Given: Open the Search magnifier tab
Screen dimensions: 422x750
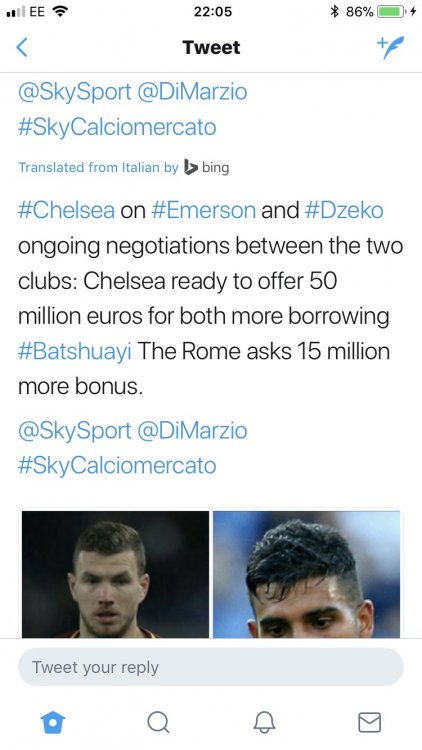Looking at the screenshot, I should click(x=158, y=722).
